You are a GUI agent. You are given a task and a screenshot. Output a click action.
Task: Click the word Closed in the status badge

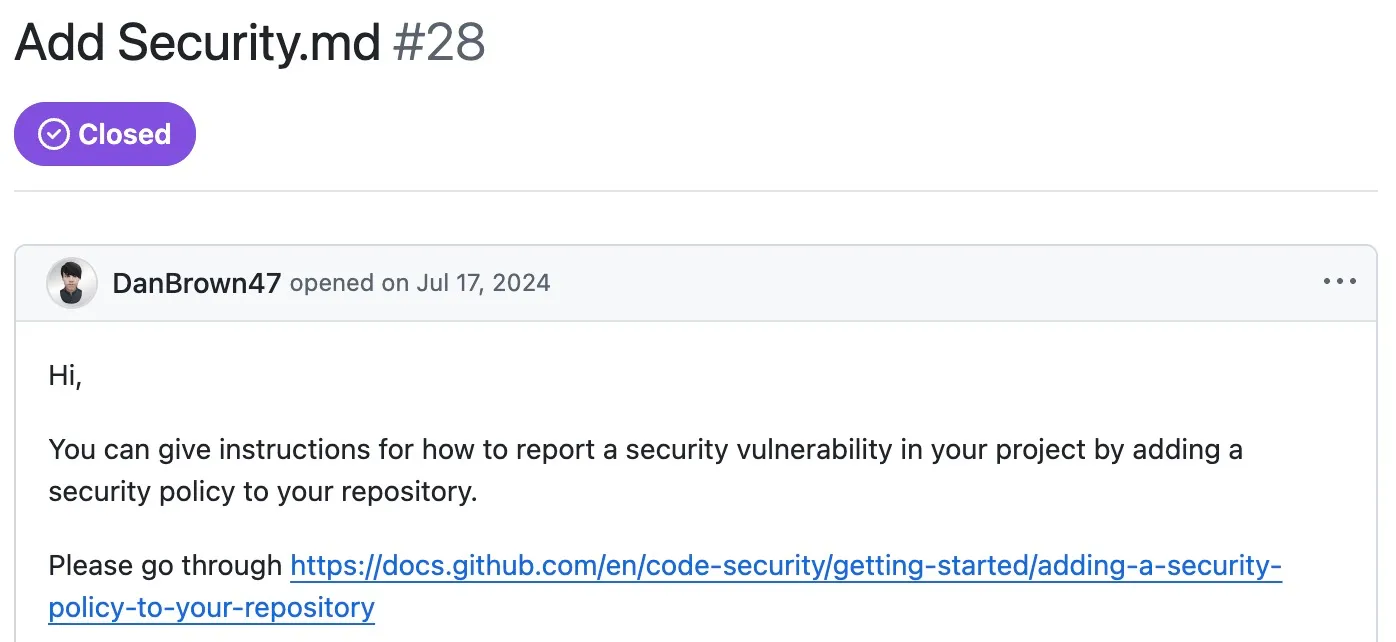click(124, 134)
